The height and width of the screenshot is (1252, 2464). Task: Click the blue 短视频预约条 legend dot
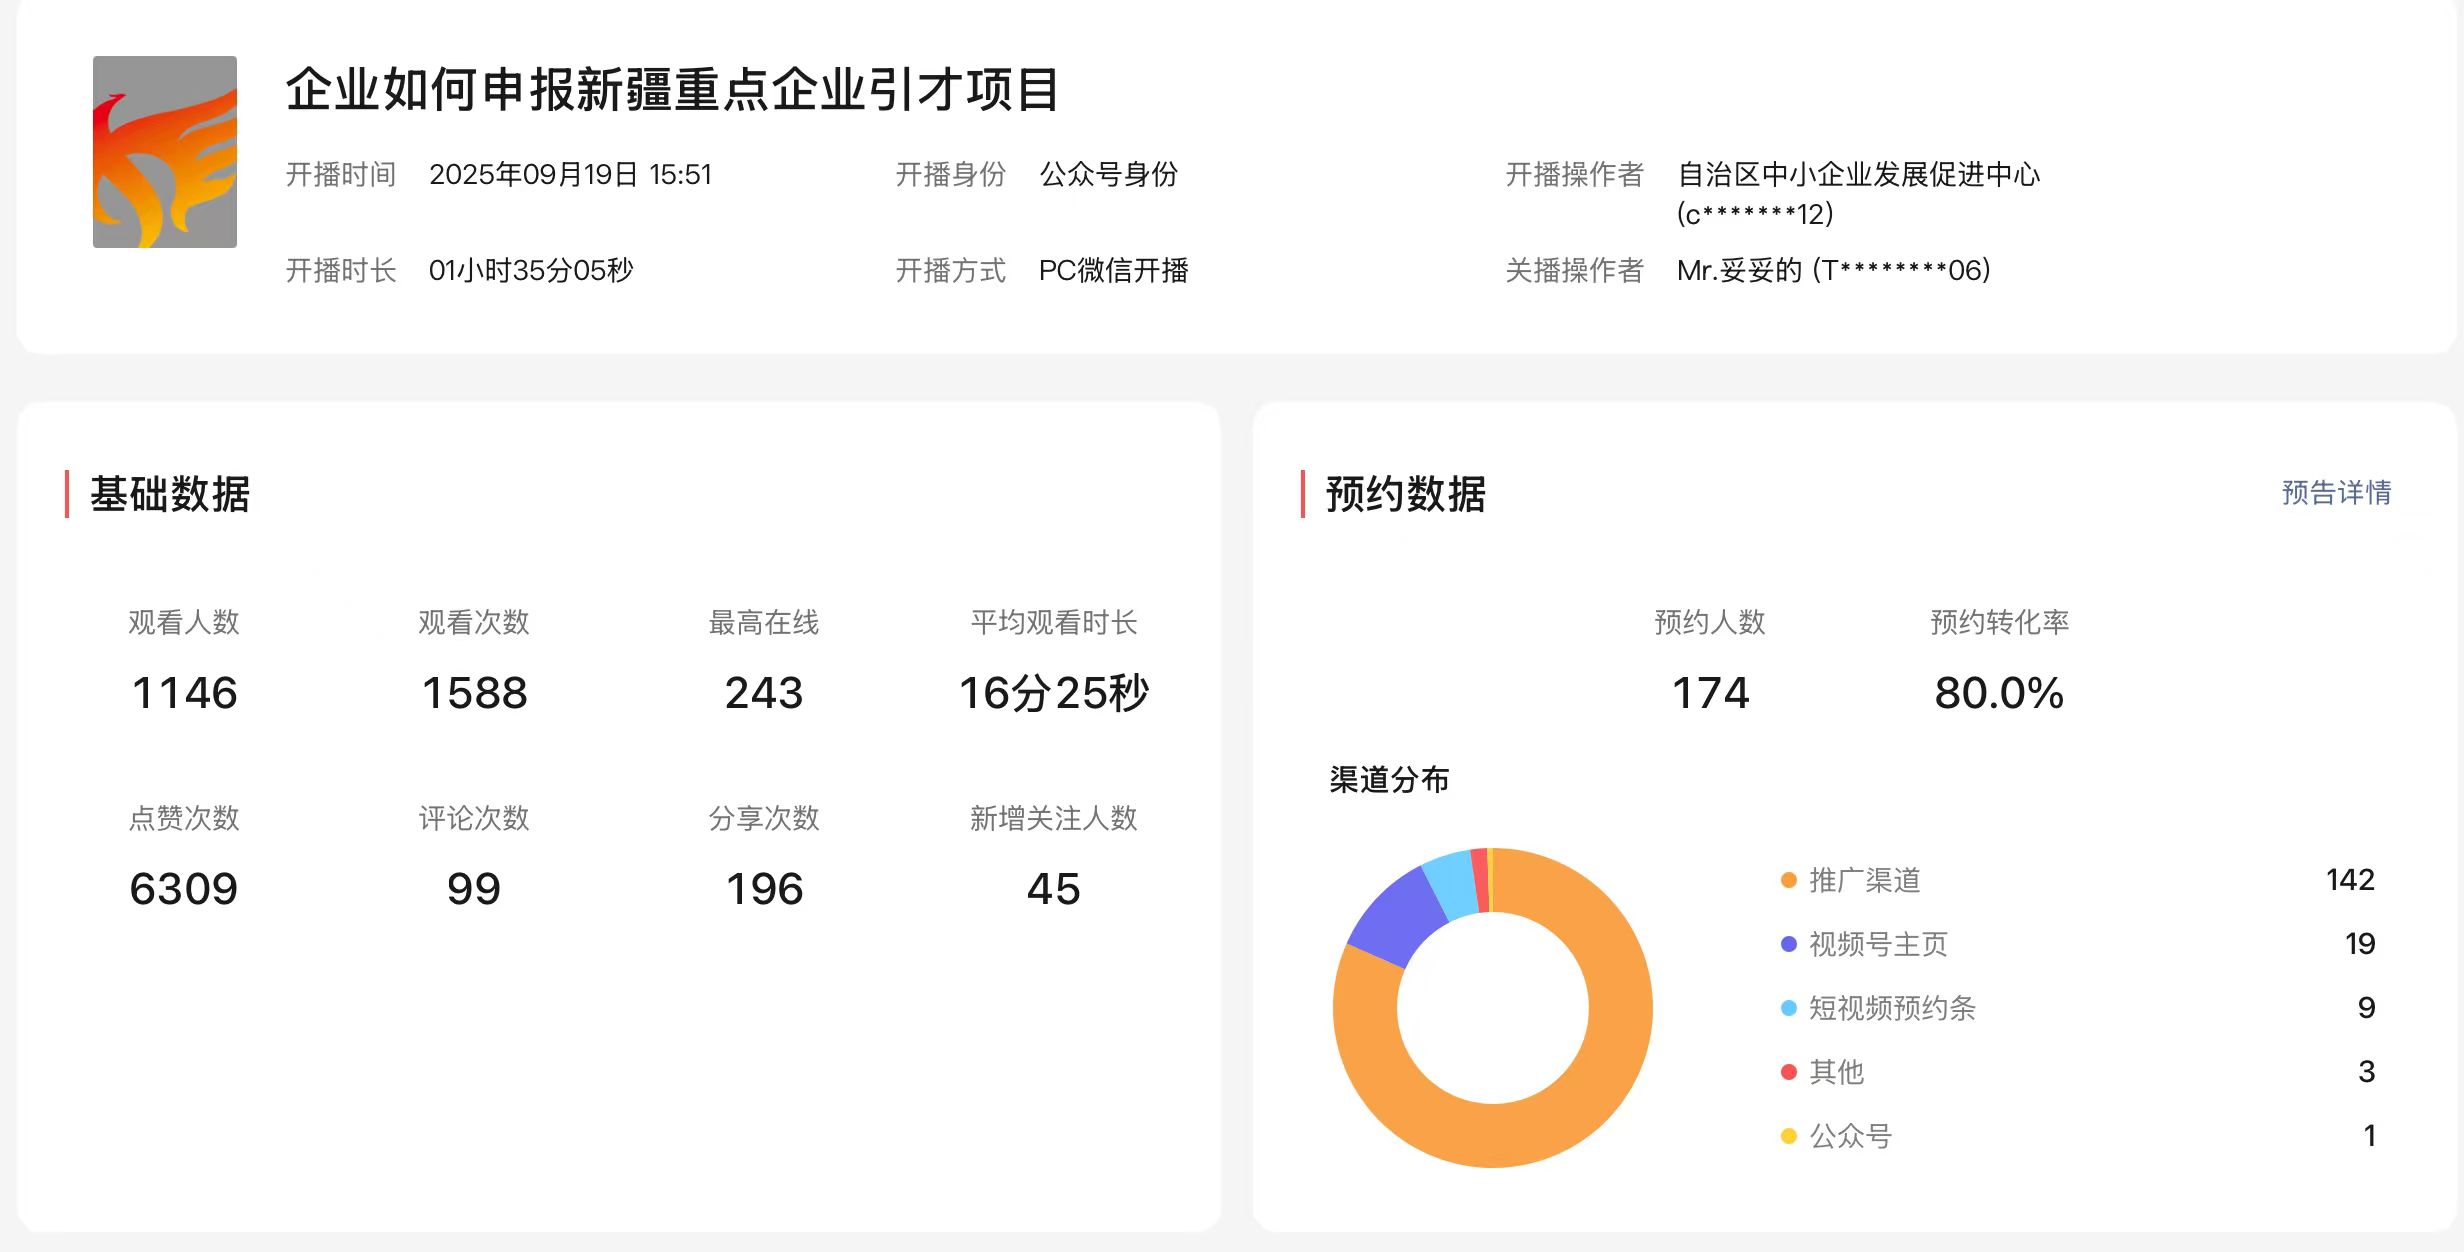coord(1788,1008)
